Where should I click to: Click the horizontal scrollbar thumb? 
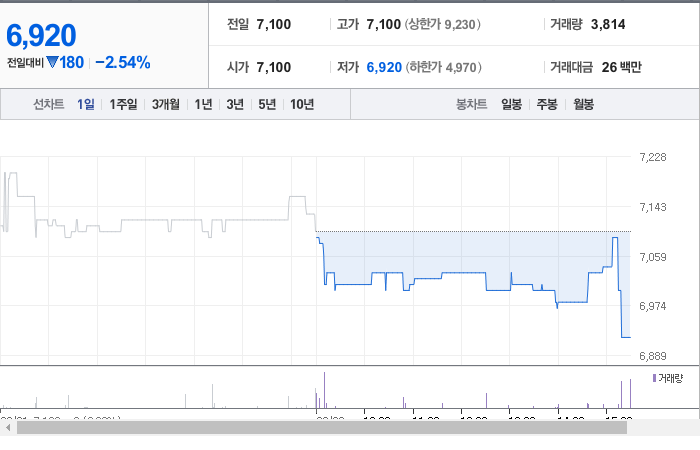(322, 428)
